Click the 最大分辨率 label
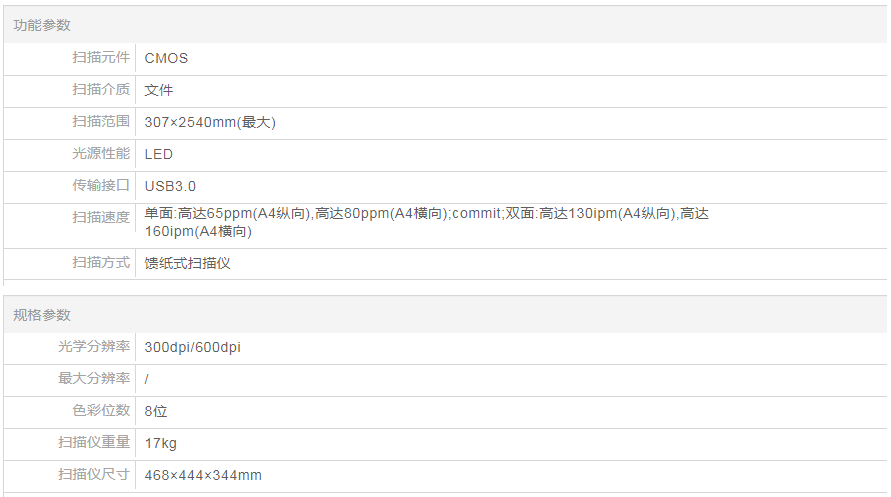 pyautogui.click(x=94, y=378)
